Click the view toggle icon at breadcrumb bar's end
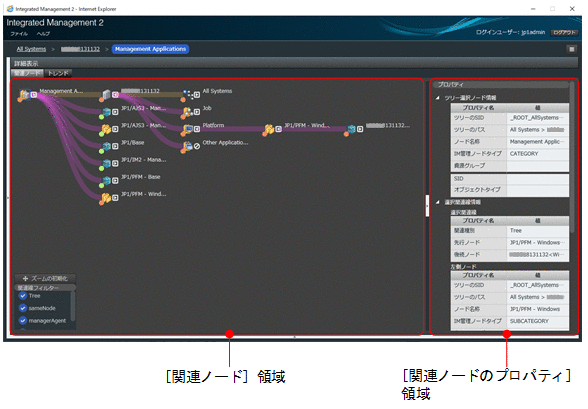 pos(572,49)
